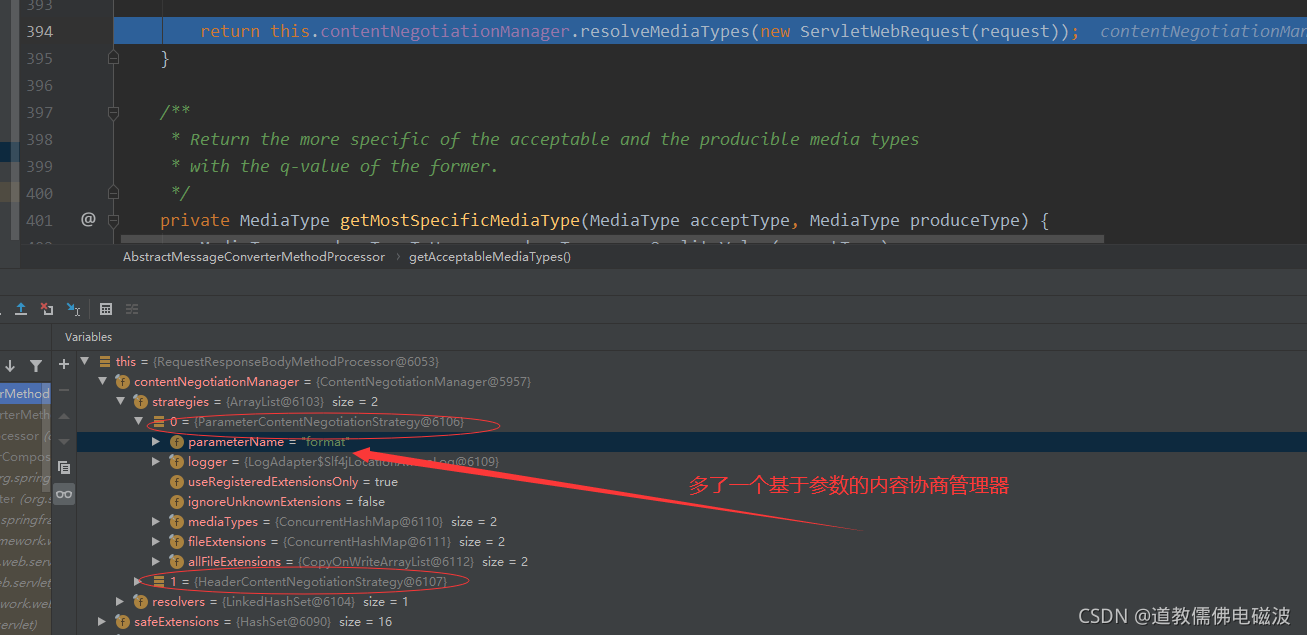Collapse the 'this' variable node
Screen dimensions: 1307x635
coord(85,361)
